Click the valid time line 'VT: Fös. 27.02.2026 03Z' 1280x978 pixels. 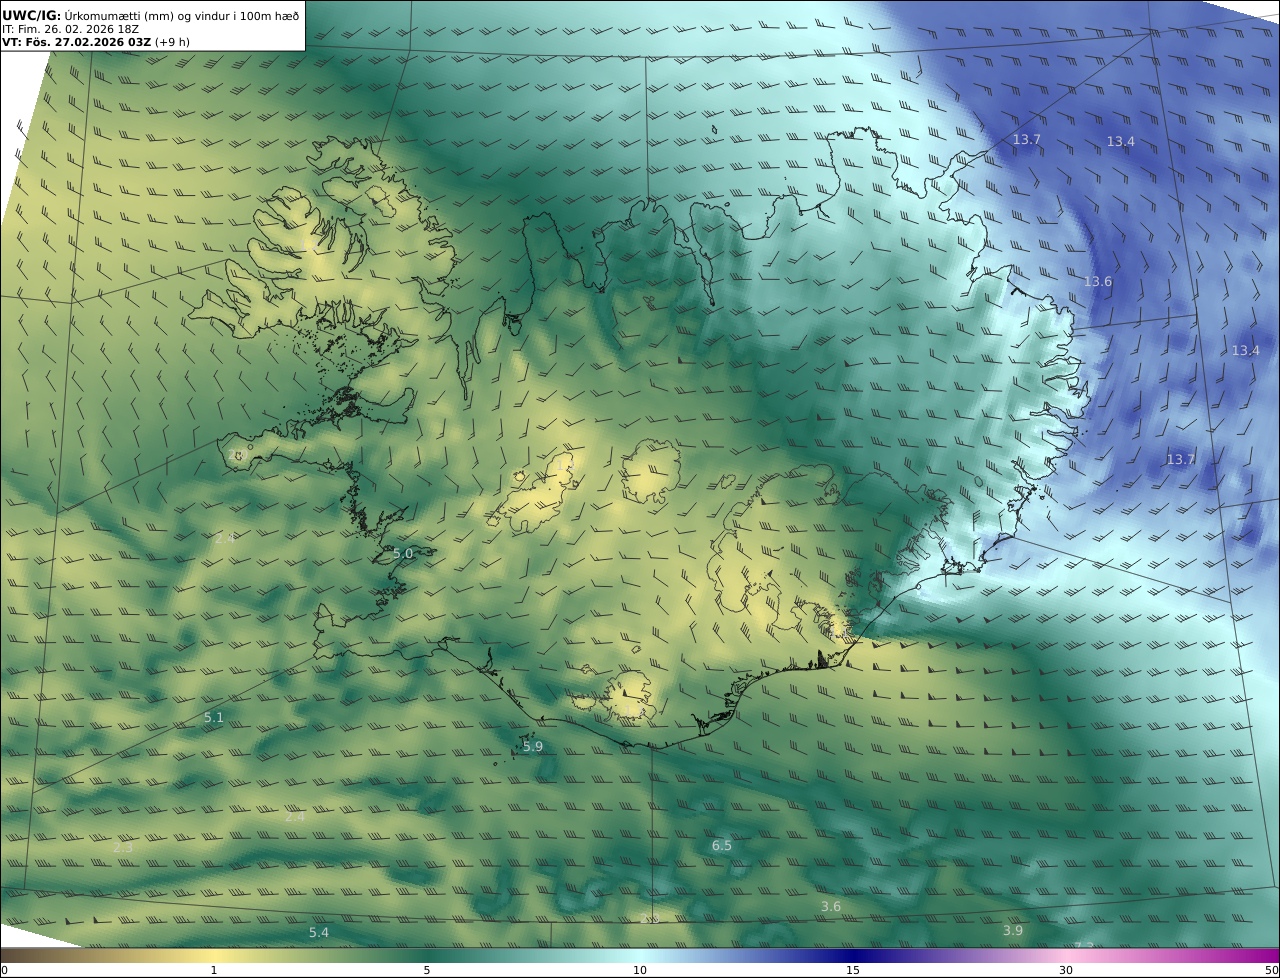tap(77, 42)
